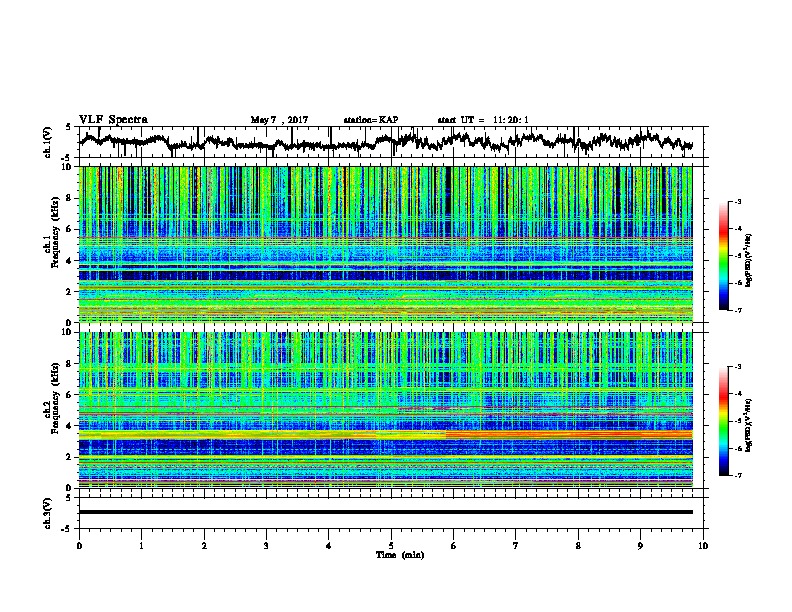Click the "Time (min)" axis label
792x612 pixels.
(400, 555)
